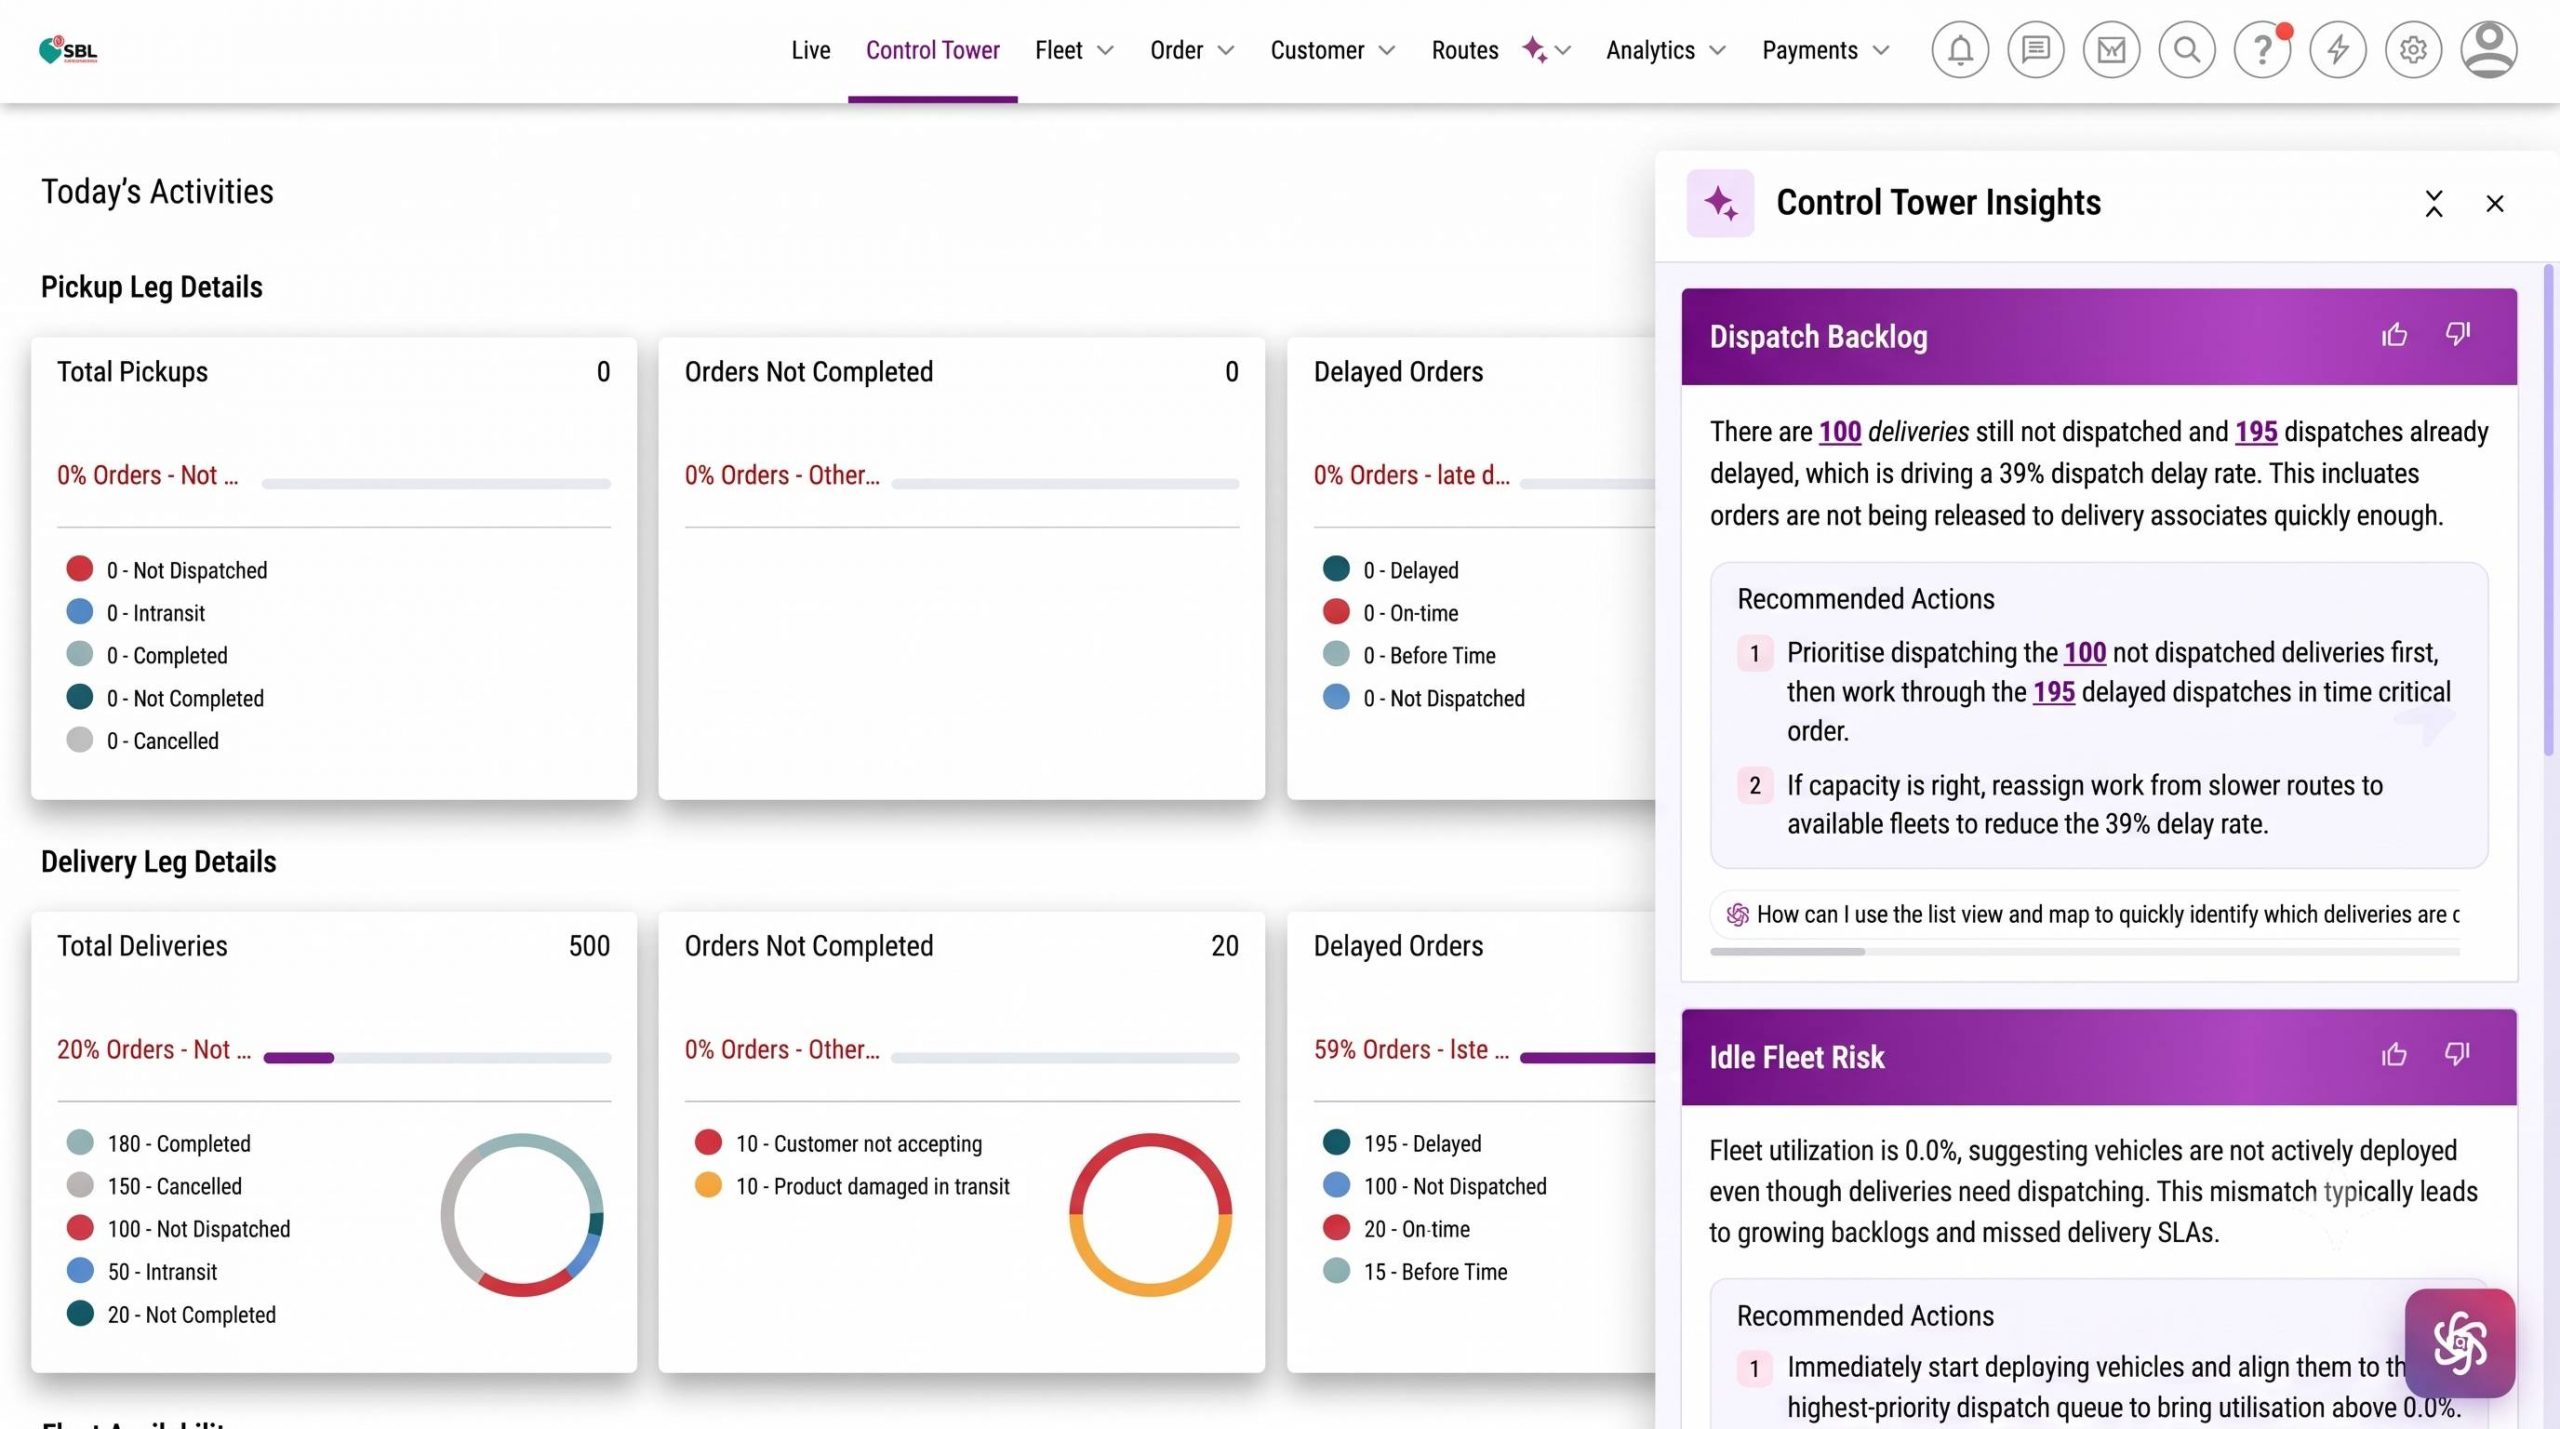Open the mail inbox icon
The width and height of the screenshot is (2560, 1429).
(2111, 49)
